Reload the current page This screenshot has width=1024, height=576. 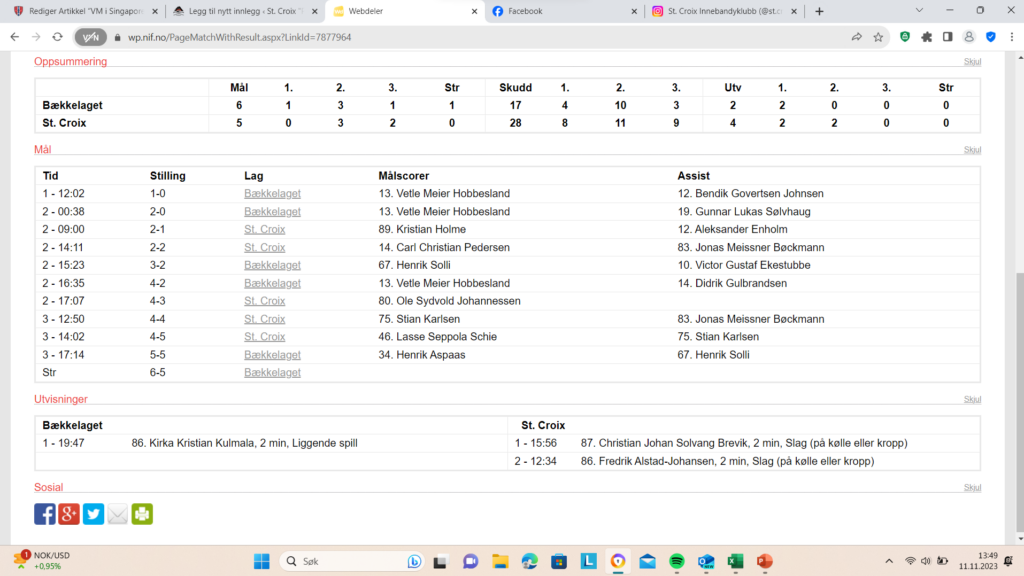(x=57, y=37)
